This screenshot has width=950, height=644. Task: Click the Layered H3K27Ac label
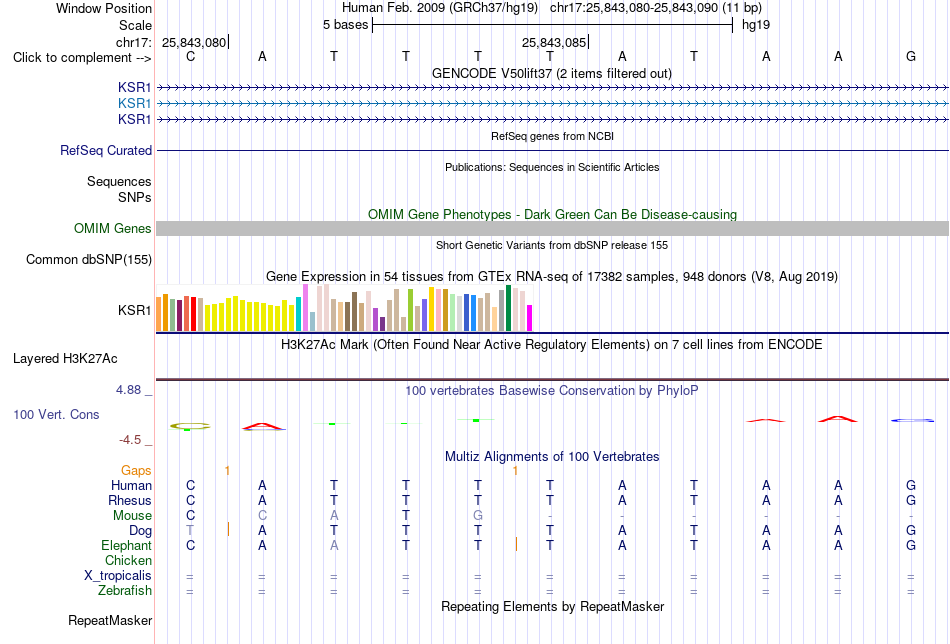pyautogui.click(x=65, y=359)
